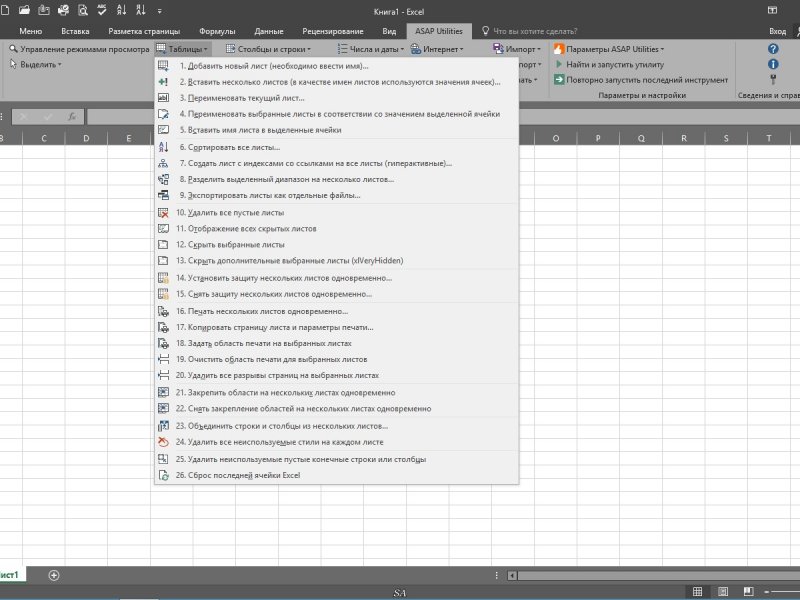The height and width of the screenshot is (600, 800).
Task: Open the Интернет dropdown
Action: tap(437, 49)
